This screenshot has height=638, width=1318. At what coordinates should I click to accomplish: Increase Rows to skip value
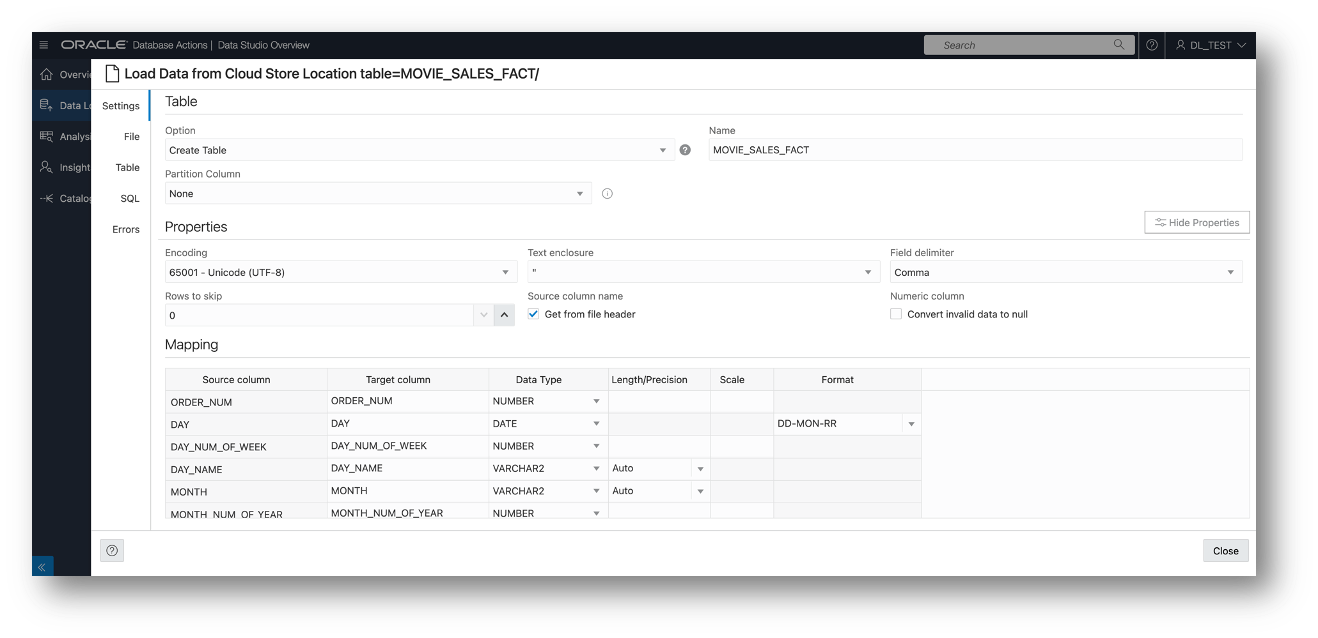pos(505,315)
